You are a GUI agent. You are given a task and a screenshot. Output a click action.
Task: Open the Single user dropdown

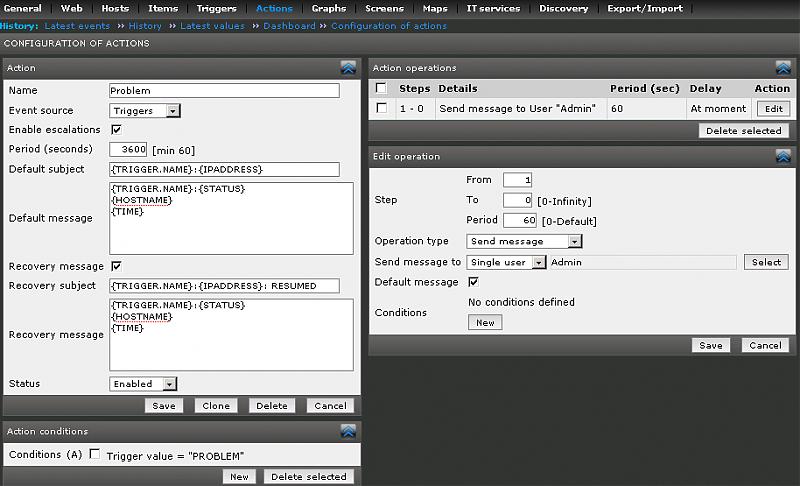[507, 262]
